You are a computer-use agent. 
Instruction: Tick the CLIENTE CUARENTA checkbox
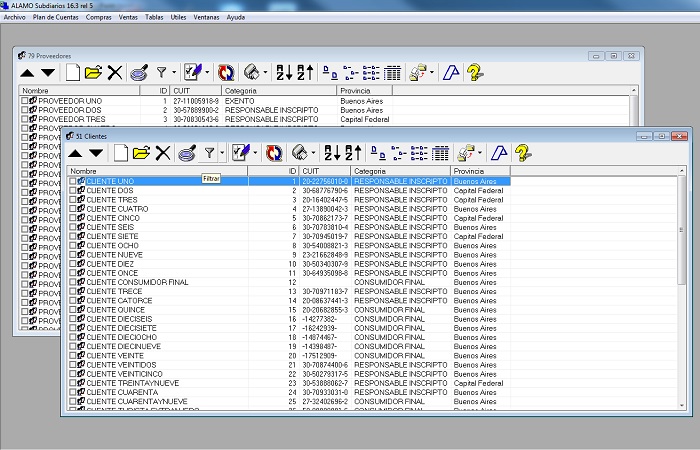pos(72,392)
